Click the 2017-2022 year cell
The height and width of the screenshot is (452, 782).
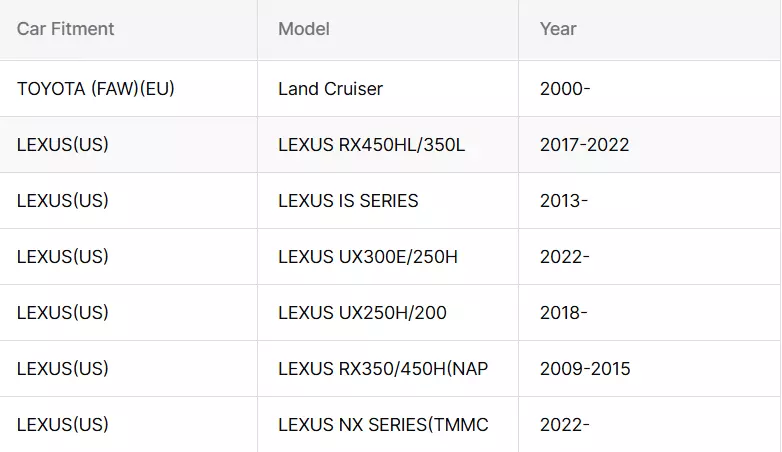(585, 145)
